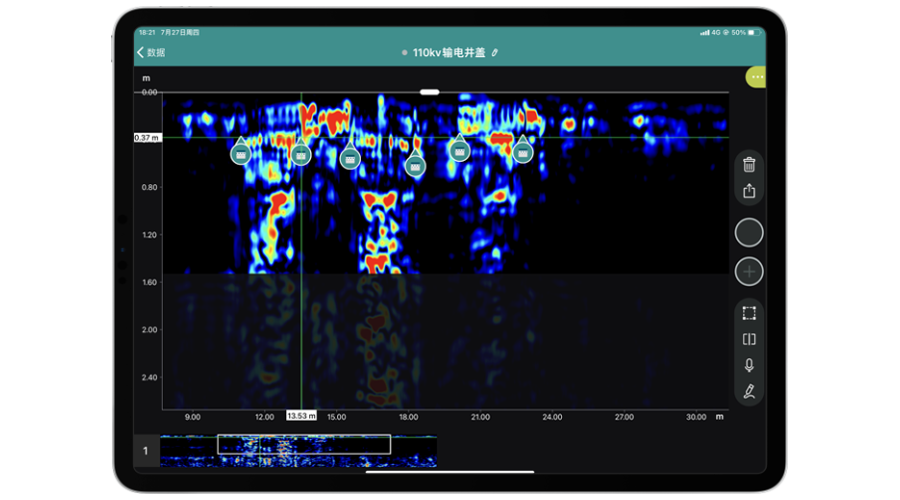Tap the trash delete icon
This screenshot has height=500, width=900.
749,165
